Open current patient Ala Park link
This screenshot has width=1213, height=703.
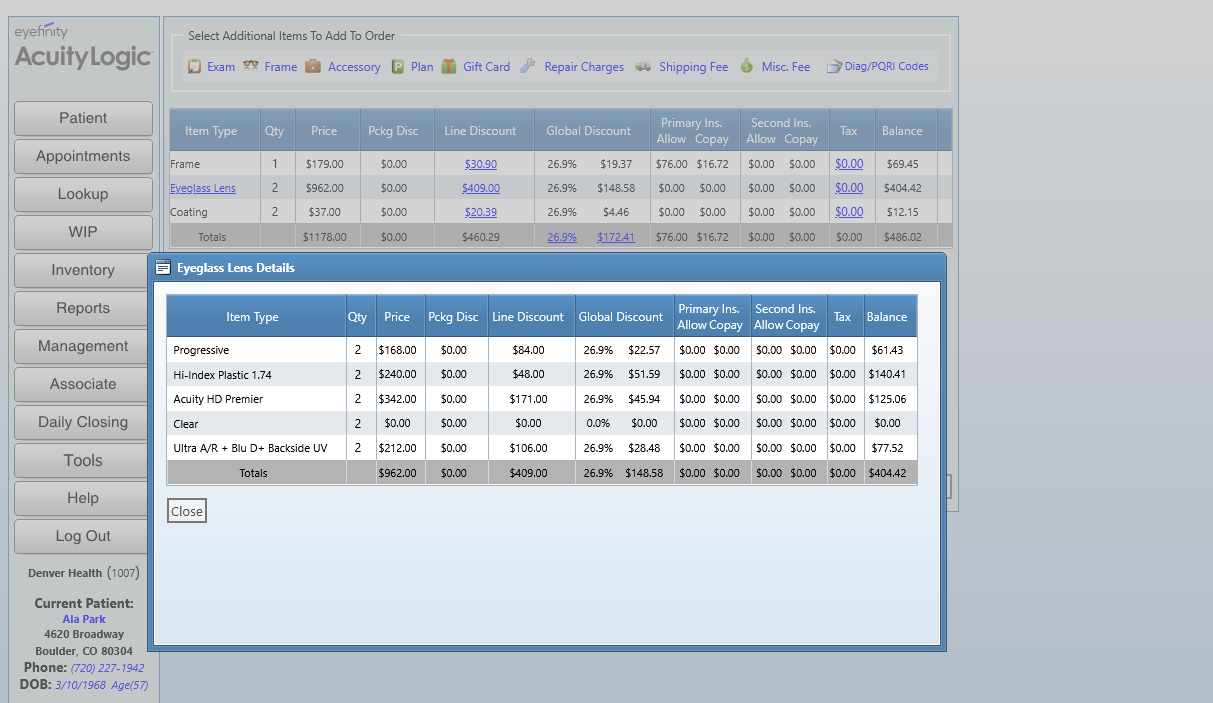click(84, 619)
